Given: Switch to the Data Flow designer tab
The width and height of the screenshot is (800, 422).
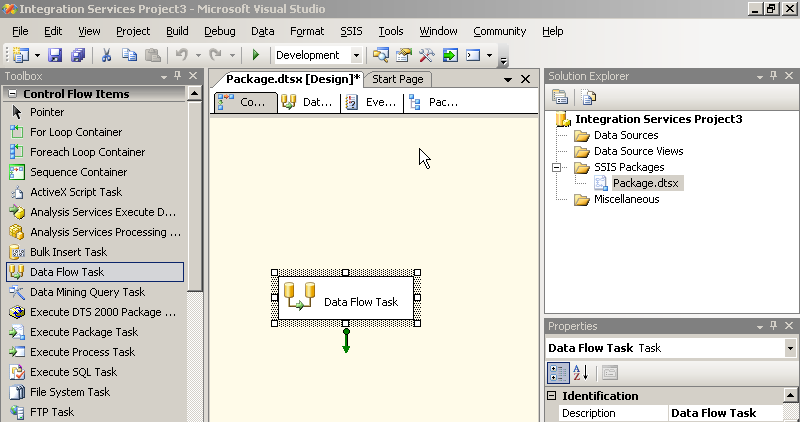Looking at the screenshot, I should tap(308, 102).
